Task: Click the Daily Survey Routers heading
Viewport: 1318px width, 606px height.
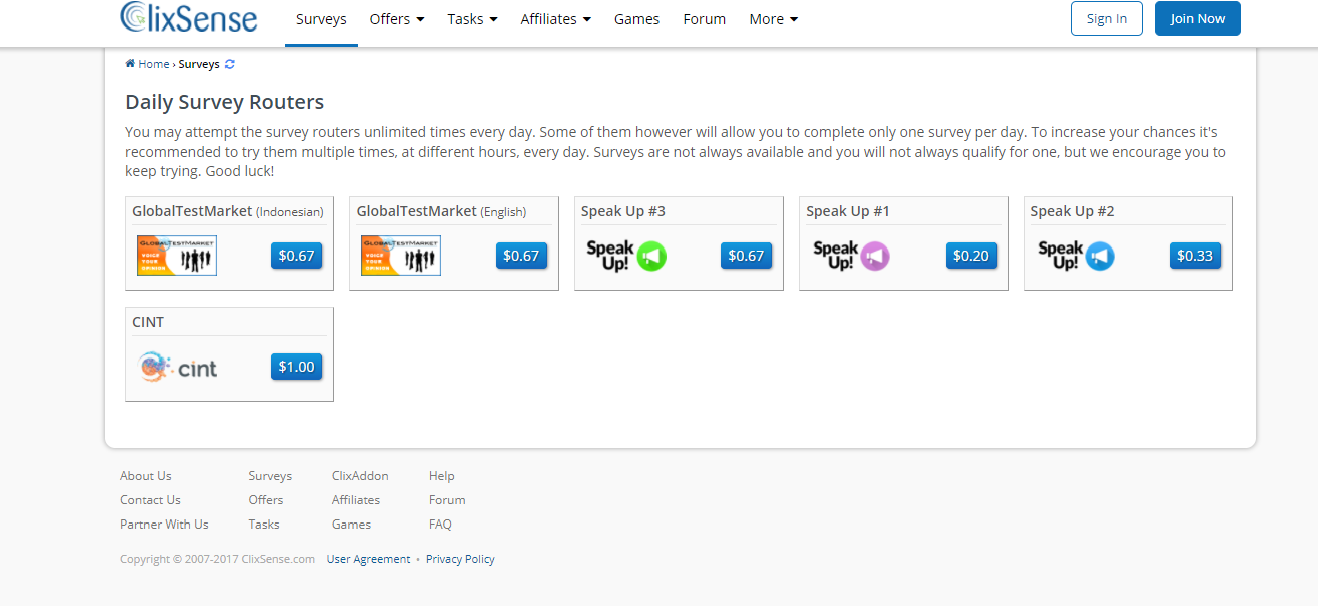Action: click(225, 102)
